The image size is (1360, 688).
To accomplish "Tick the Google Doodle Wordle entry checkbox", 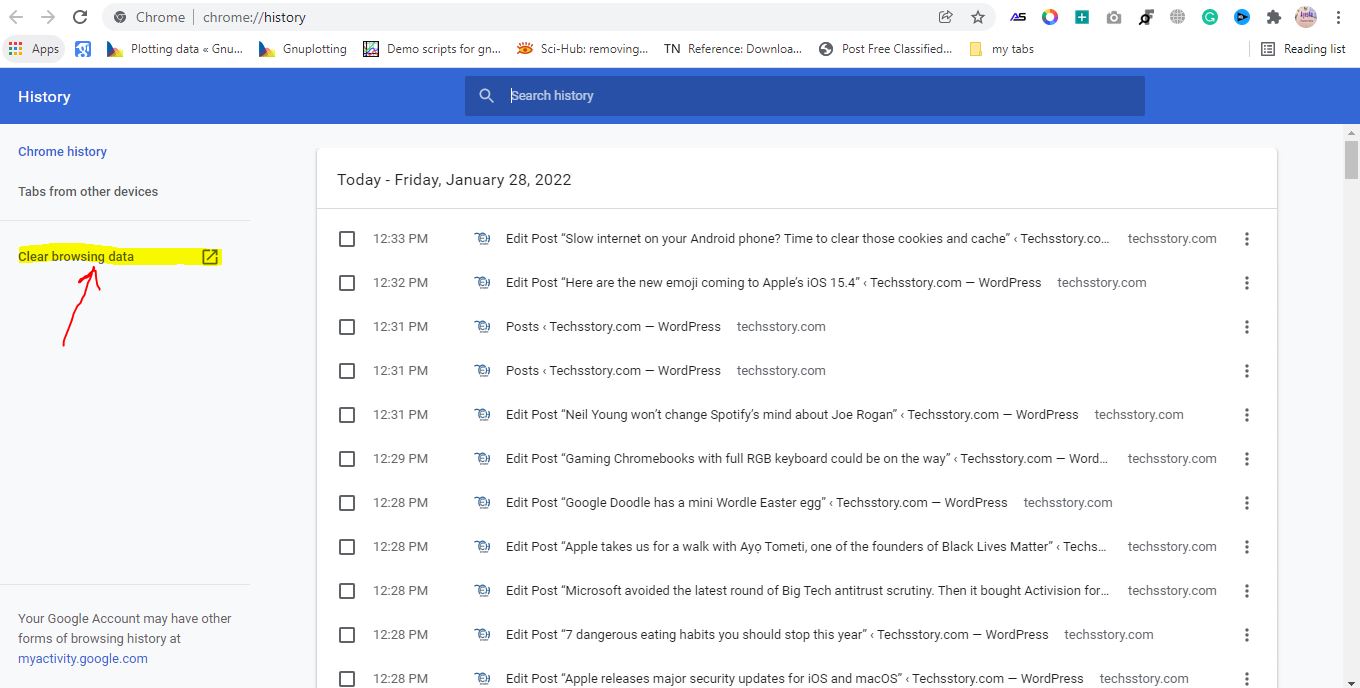I will tap(347, 503).
